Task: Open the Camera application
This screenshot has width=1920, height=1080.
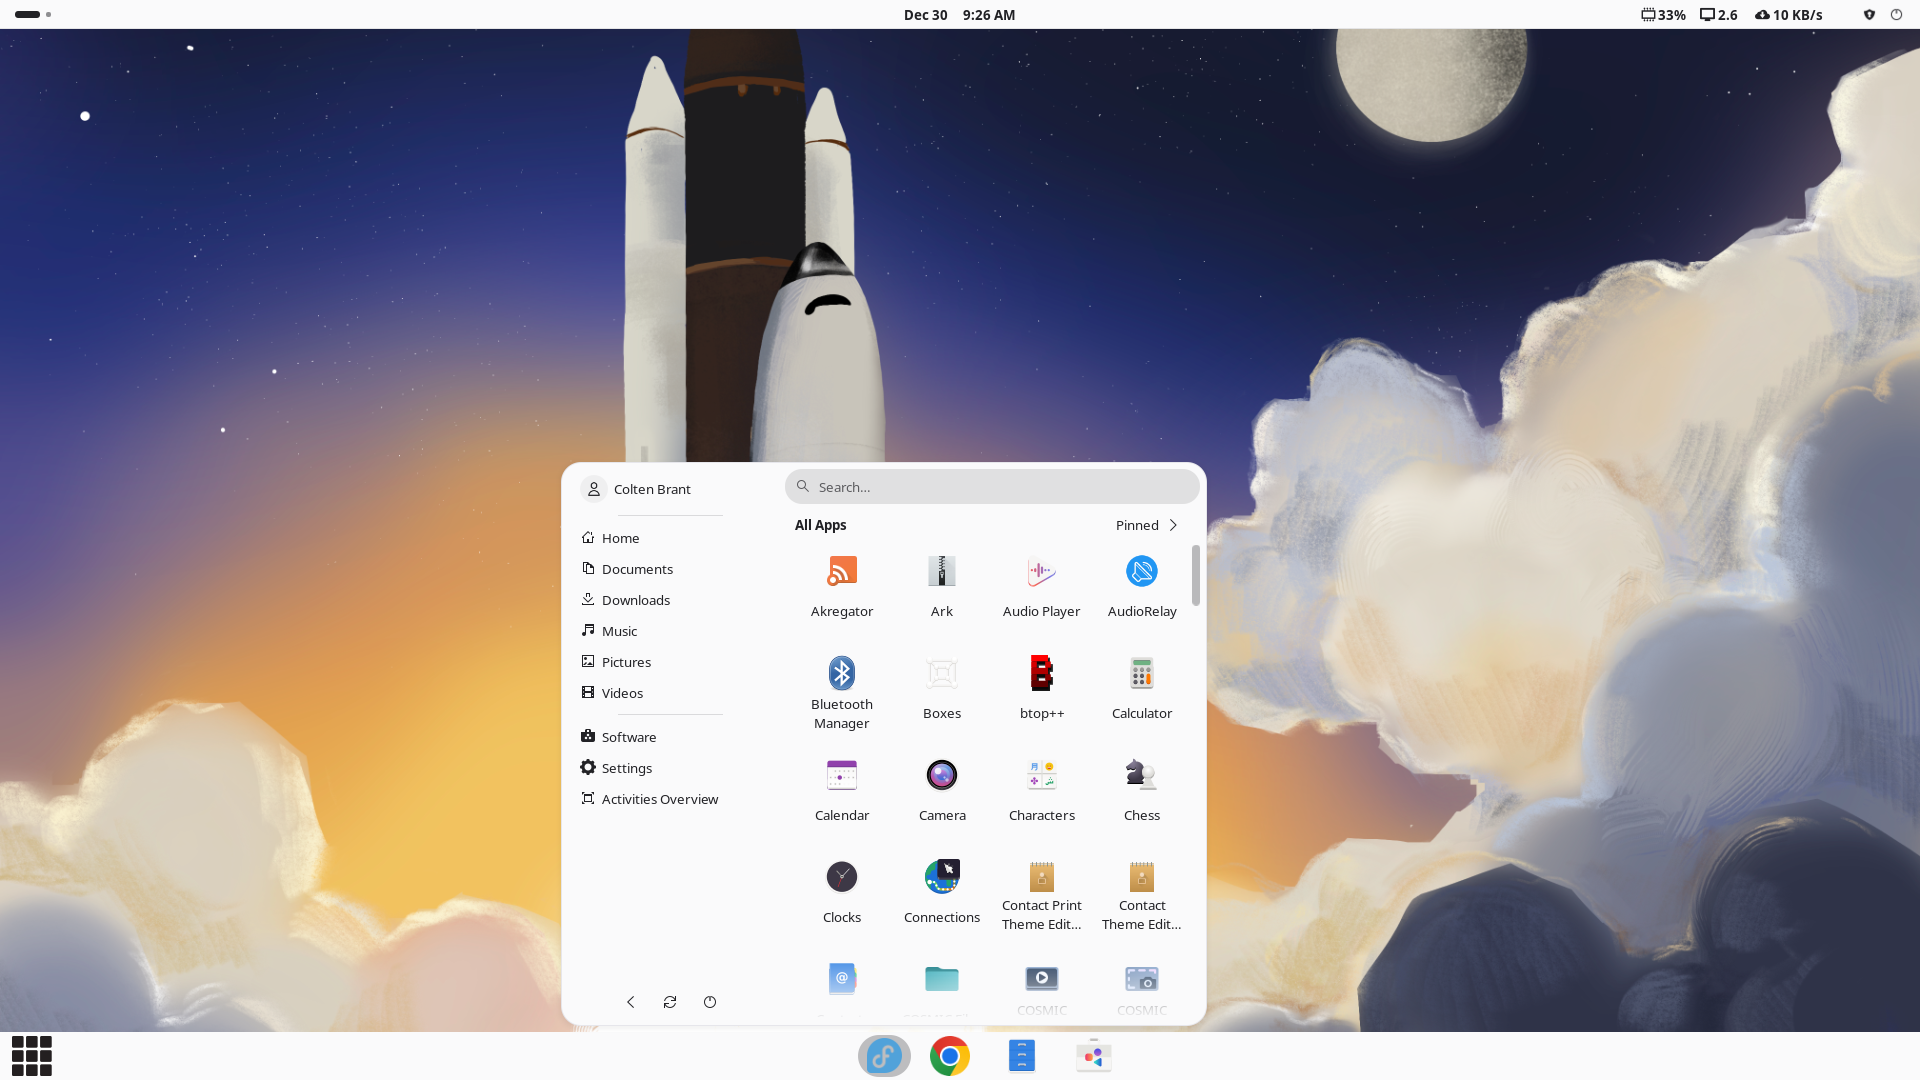Action: coord(941,789)
